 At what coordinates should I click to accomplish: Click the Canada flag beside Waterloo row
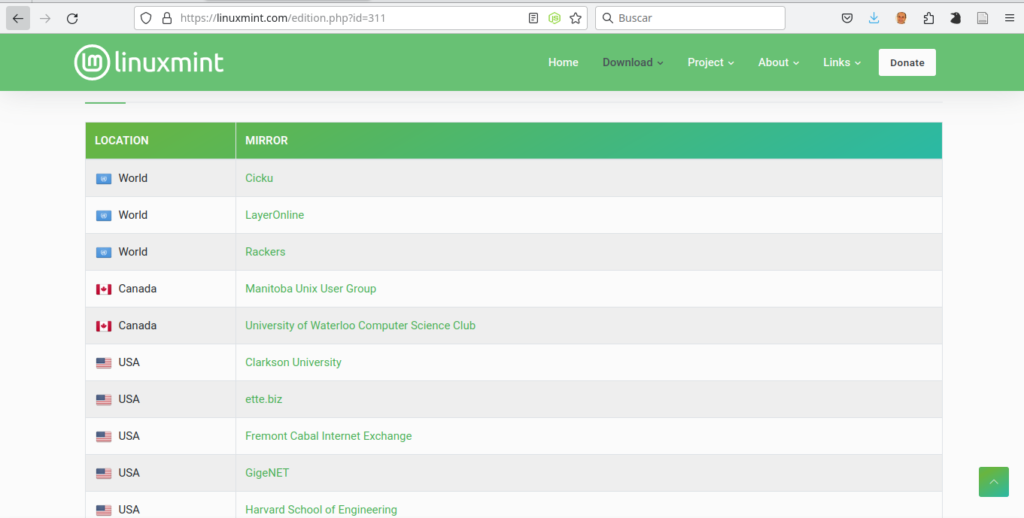tap(104, 326)
